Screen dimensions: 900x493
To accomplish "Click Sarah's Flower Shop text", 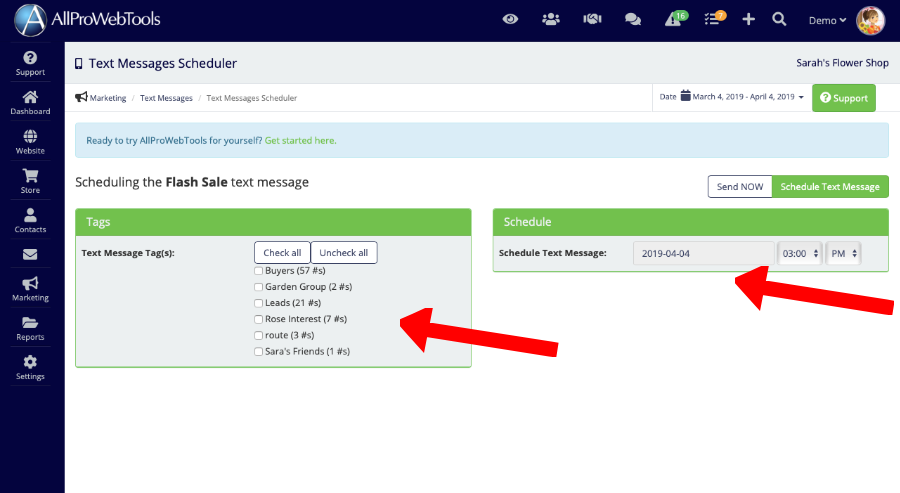I will pos(842,63).
